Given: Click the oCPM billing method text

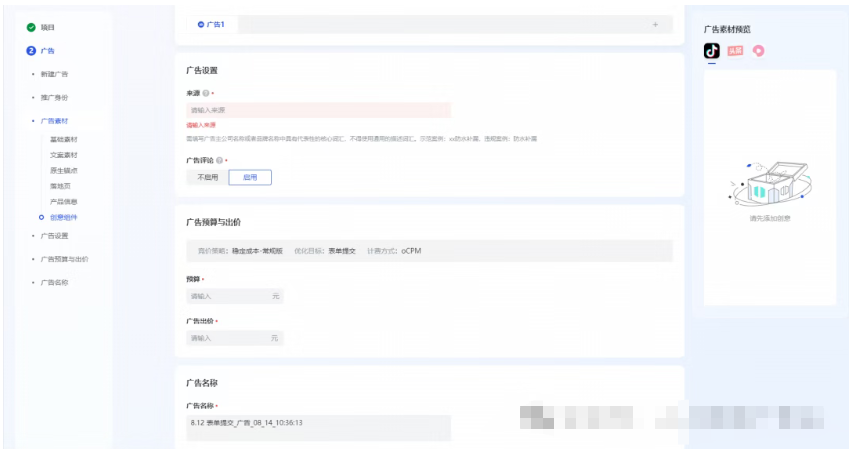Looking at the screenshot, I should (411, 251).
